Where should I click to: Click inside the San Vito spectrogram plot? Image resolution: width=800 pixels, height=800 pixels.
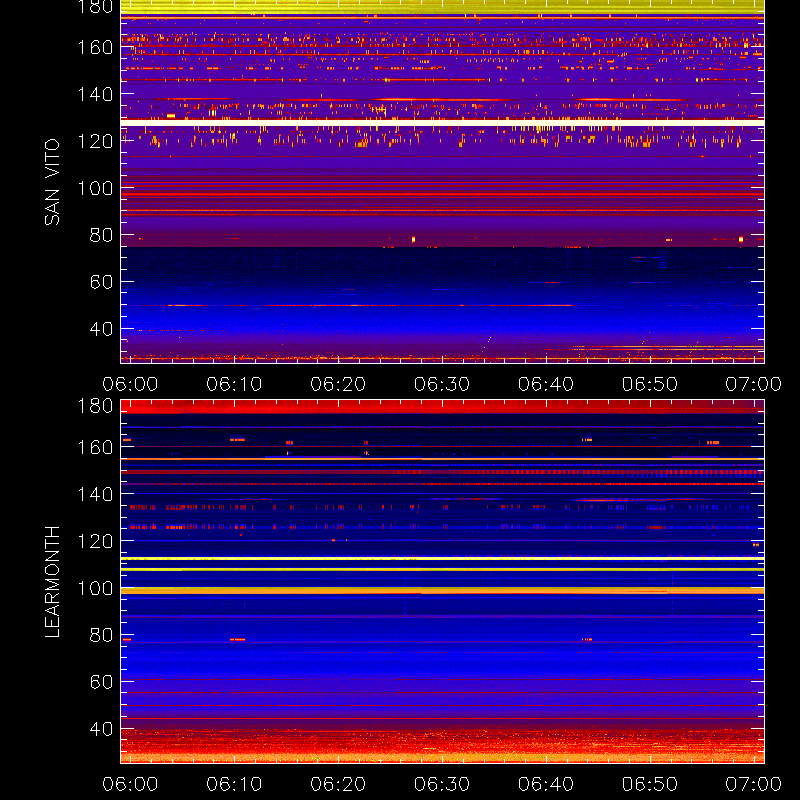click(442, 182)
